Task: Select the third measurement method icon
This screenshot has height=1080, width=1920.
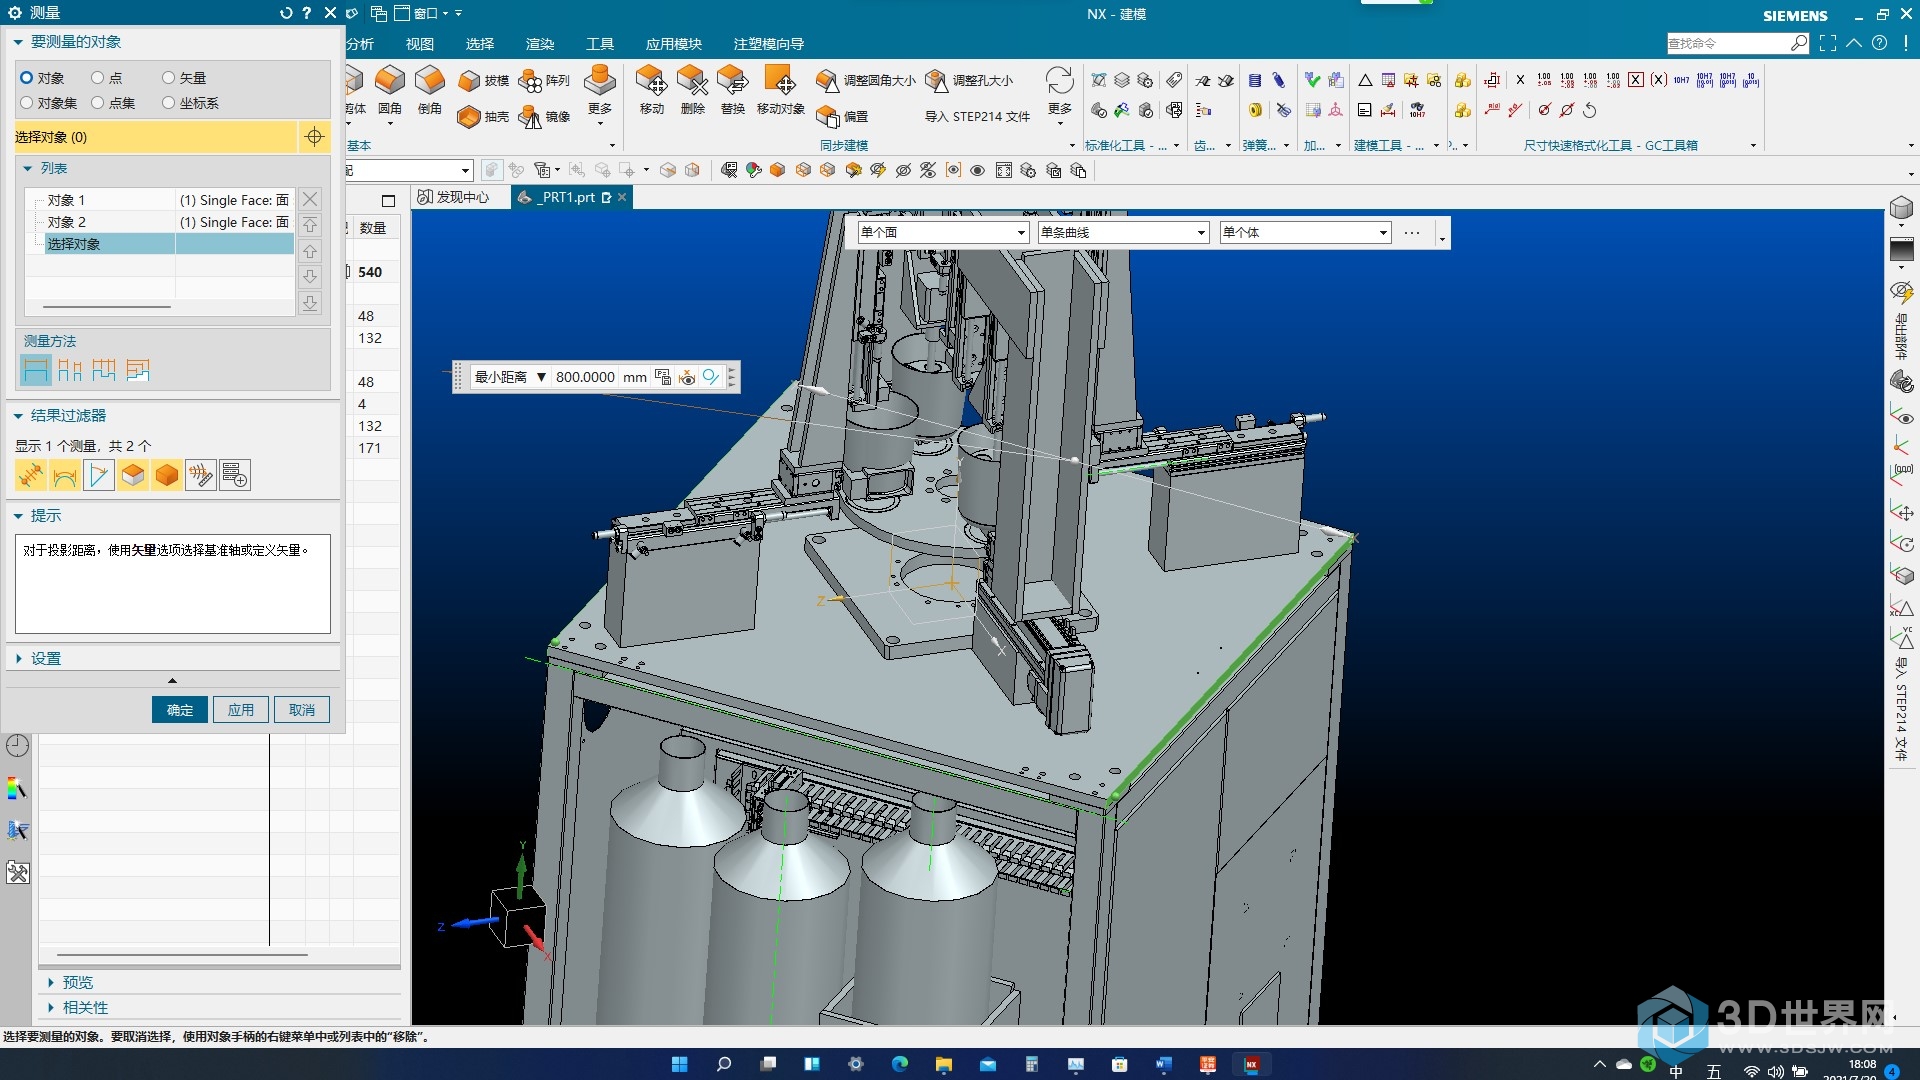Action: click(104, 370)
